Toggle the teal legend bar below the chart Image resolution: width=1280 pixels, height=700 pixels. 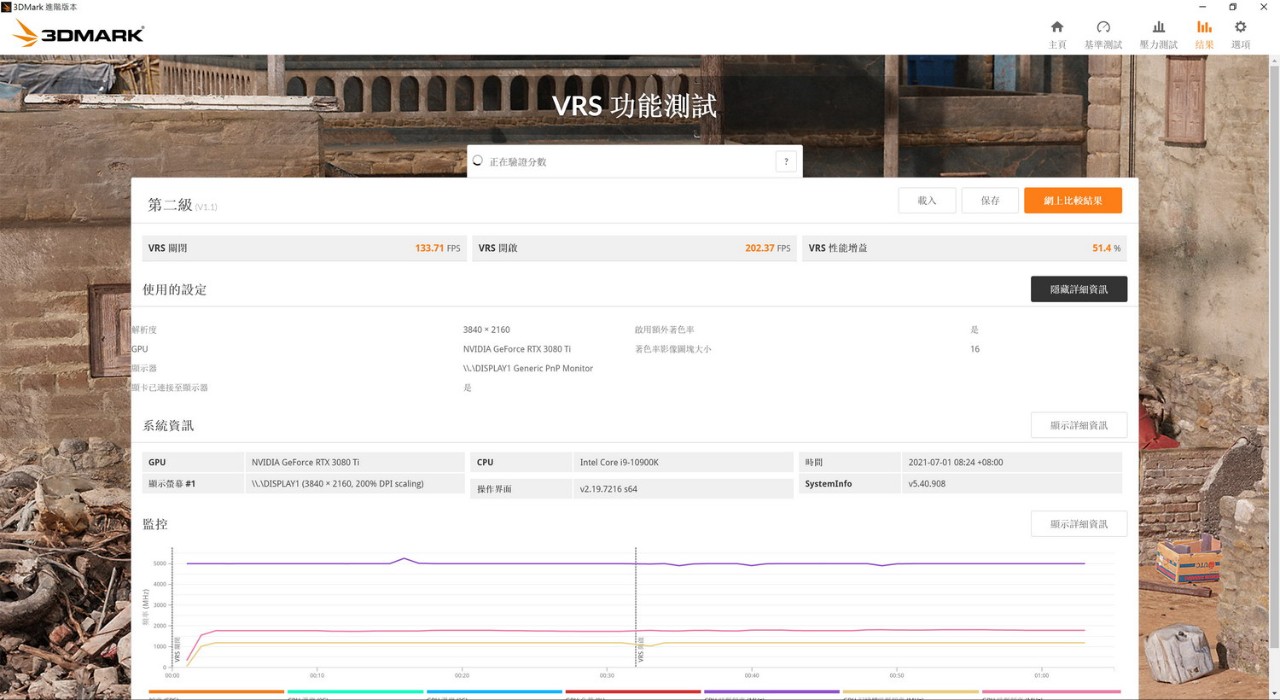click(355, 692)
